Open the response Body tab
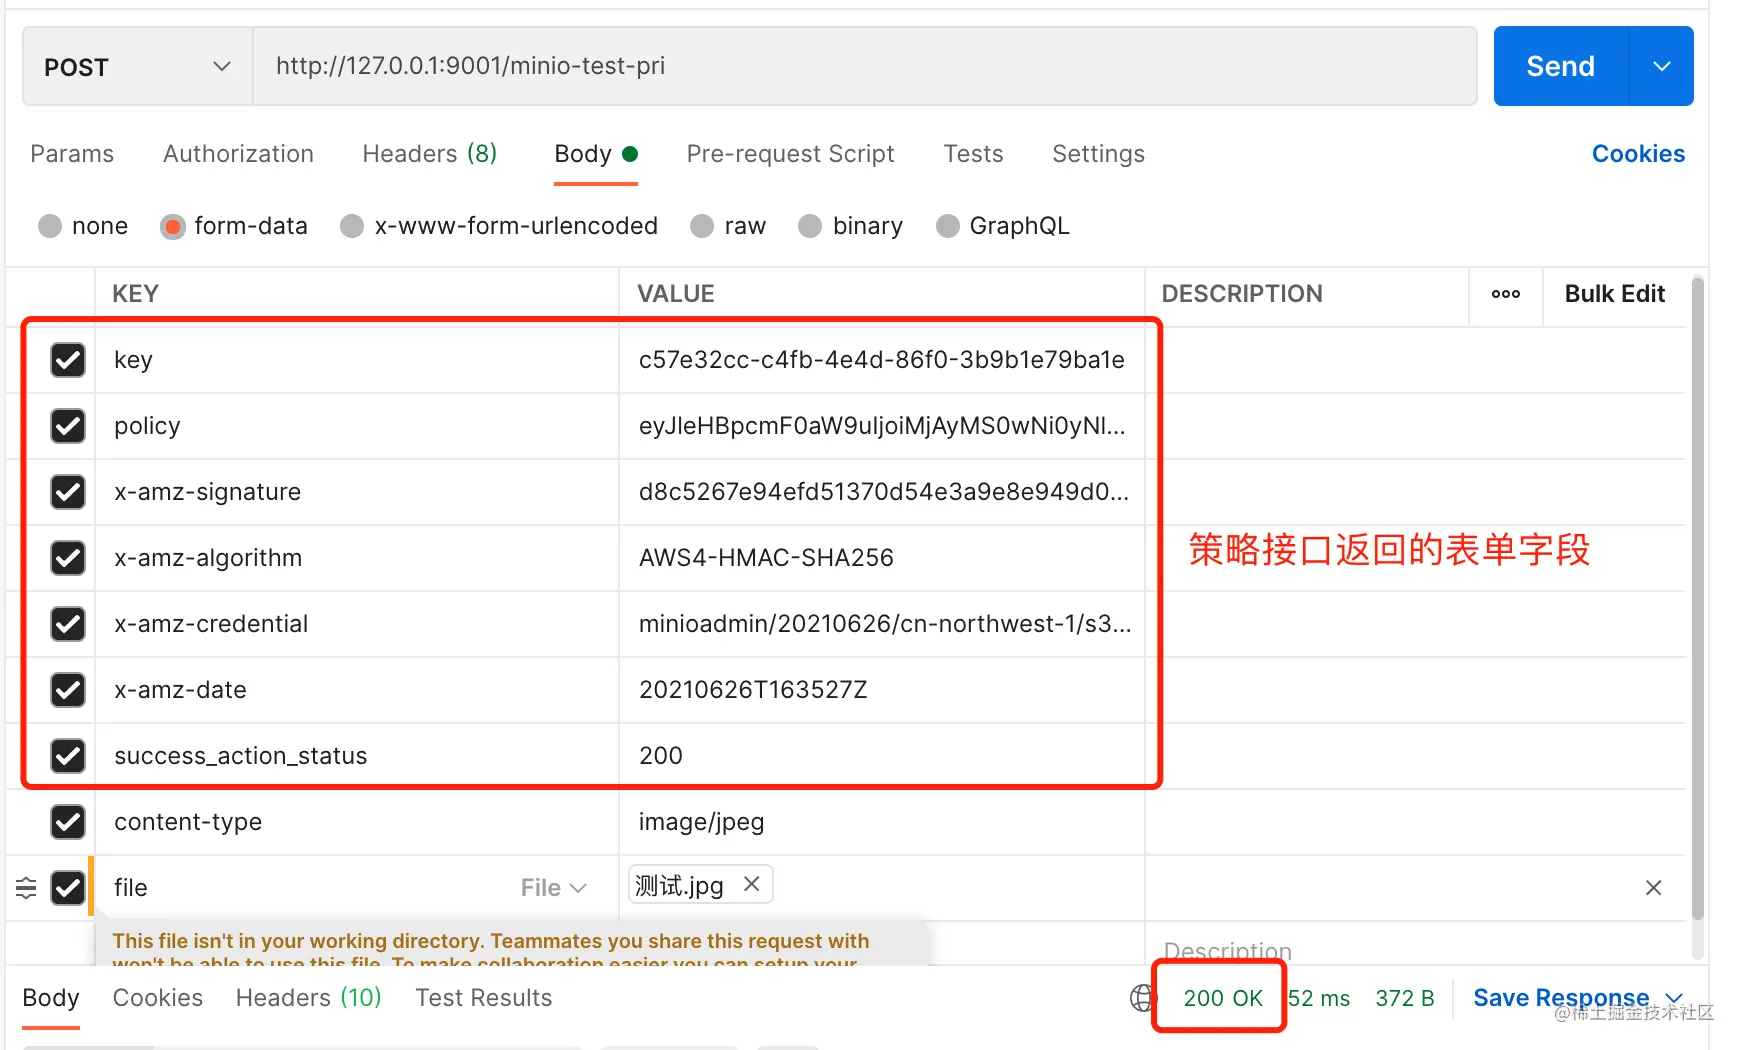Viewport: 1742px width, 1050px height. (50, 998)
